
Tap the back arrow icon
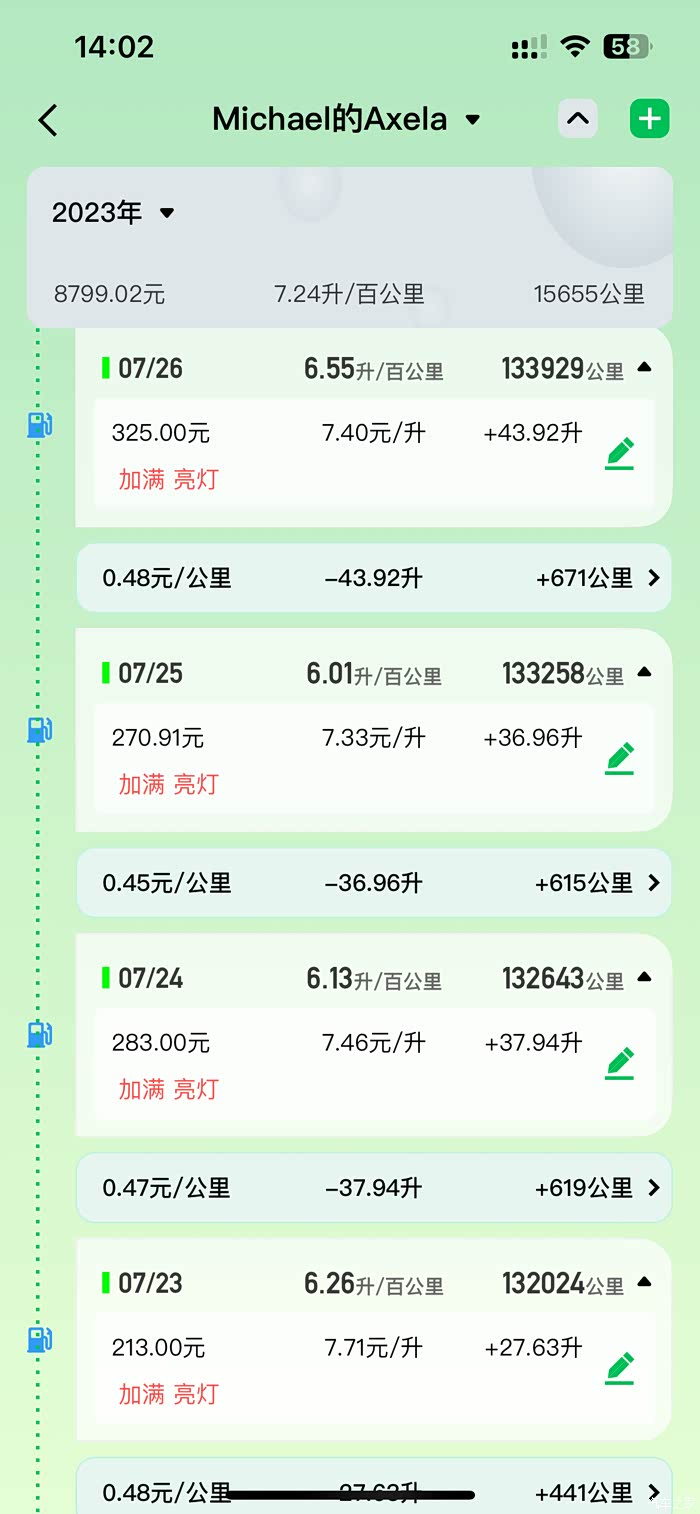(48, 120)
